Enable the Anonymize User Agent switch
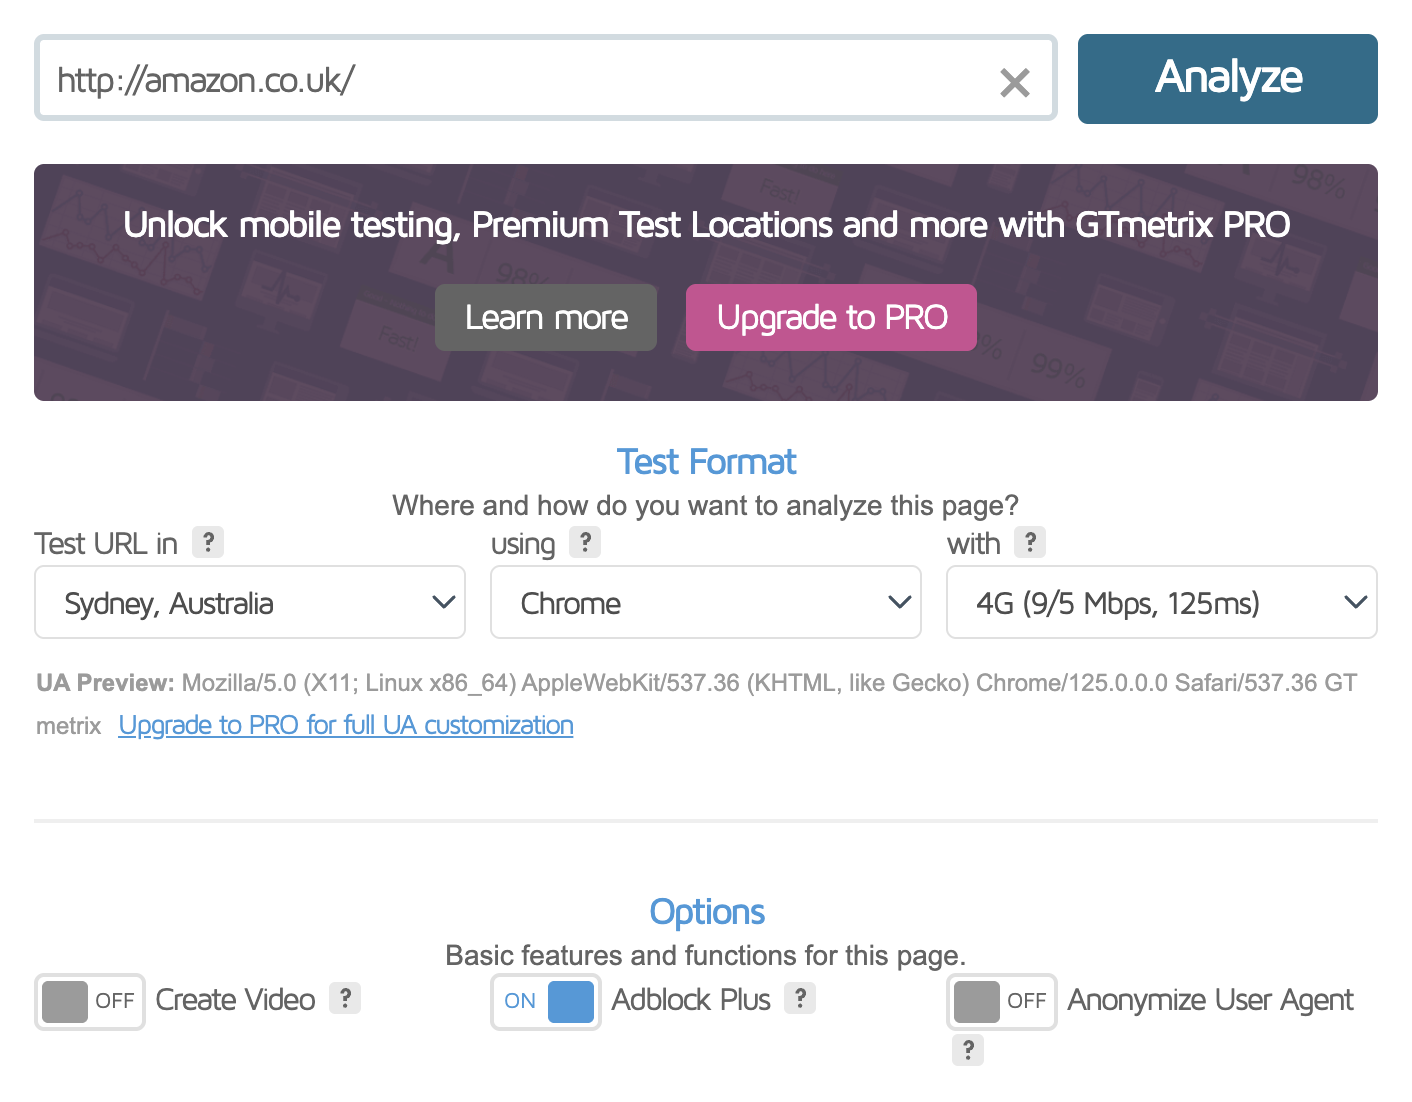This screenshot has height=1102, width=1412. 1002,1001
